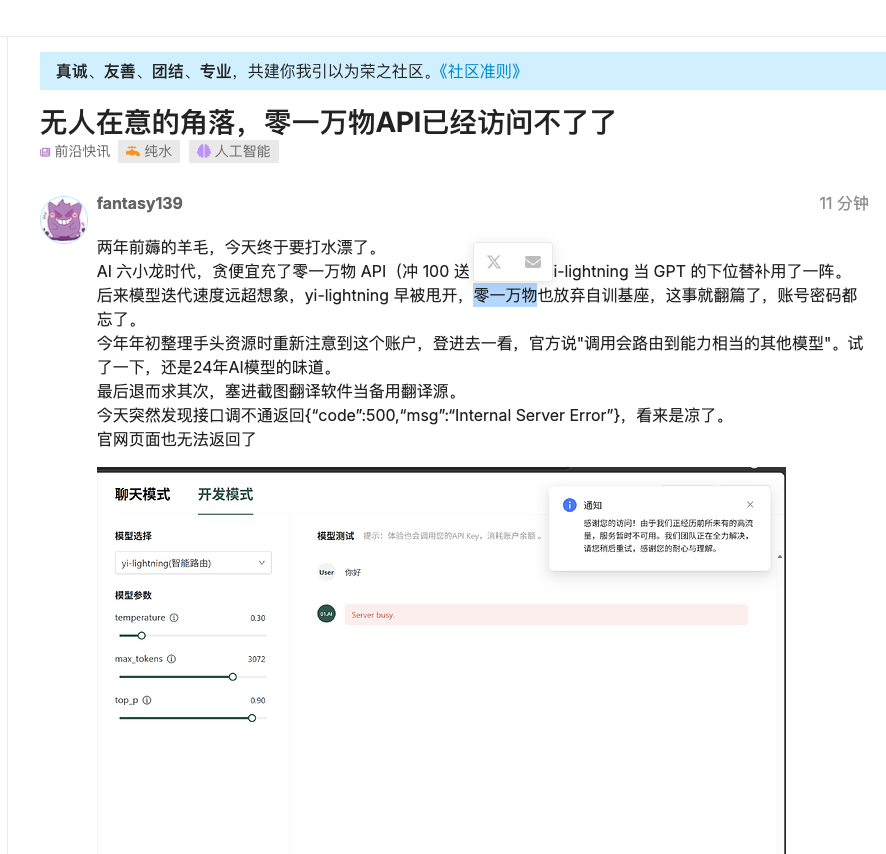
Task: Open the 社区准则 community guidelines link
Action: (x=479, y=71)
